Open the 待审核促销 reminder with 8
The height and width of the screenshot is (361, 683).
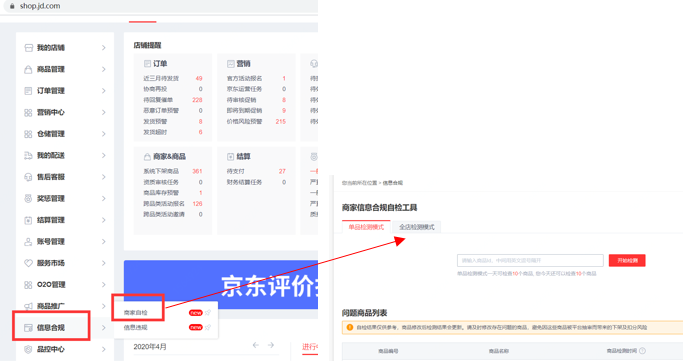(241, 100)
